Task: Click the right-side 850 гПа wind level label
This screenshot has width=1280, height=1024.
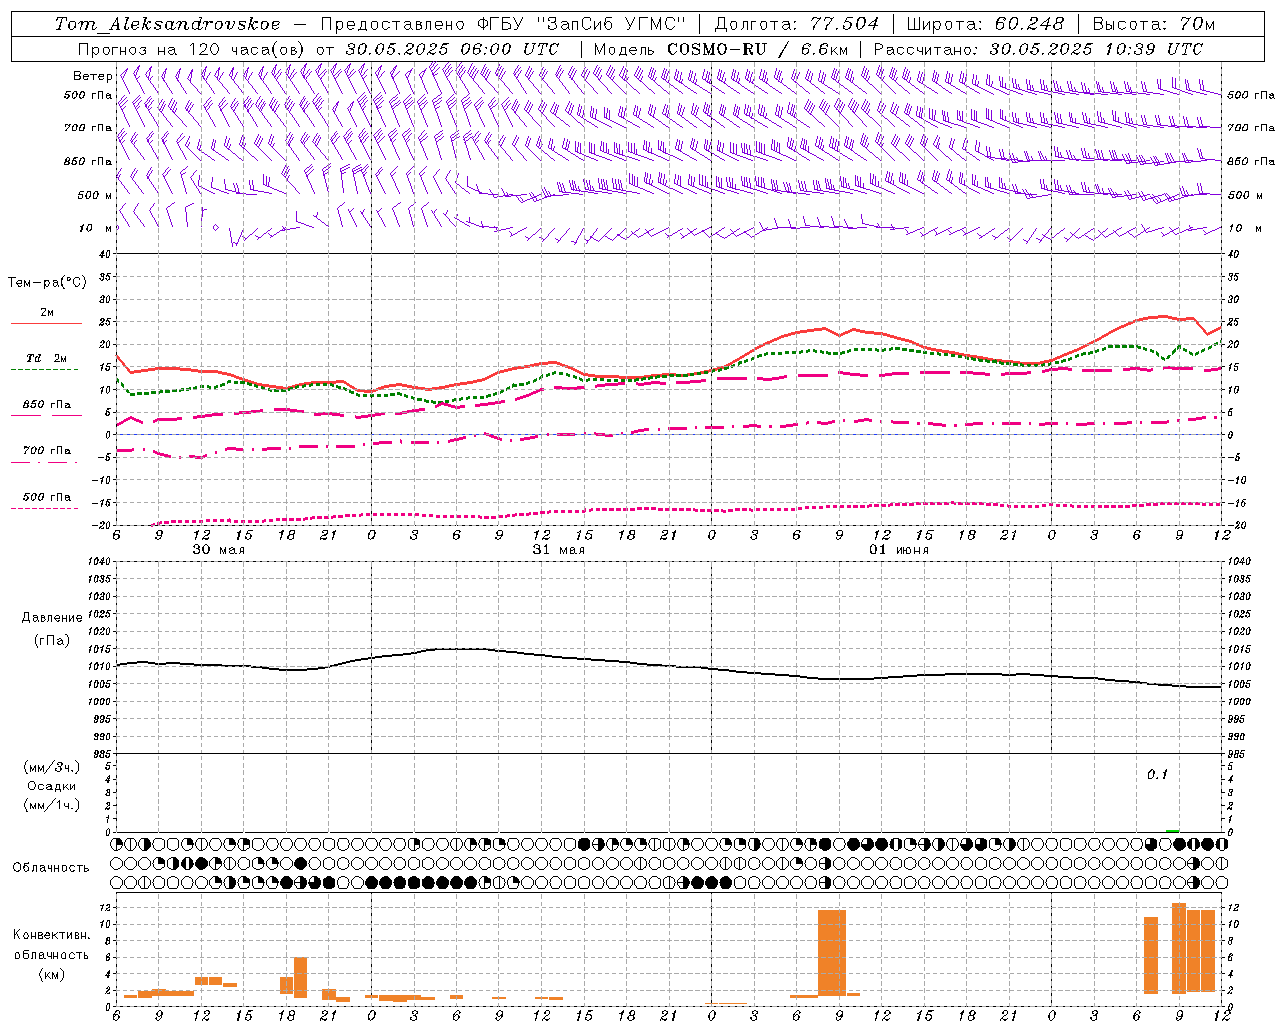Action: pyautogui.click(x=1251, y=161)
